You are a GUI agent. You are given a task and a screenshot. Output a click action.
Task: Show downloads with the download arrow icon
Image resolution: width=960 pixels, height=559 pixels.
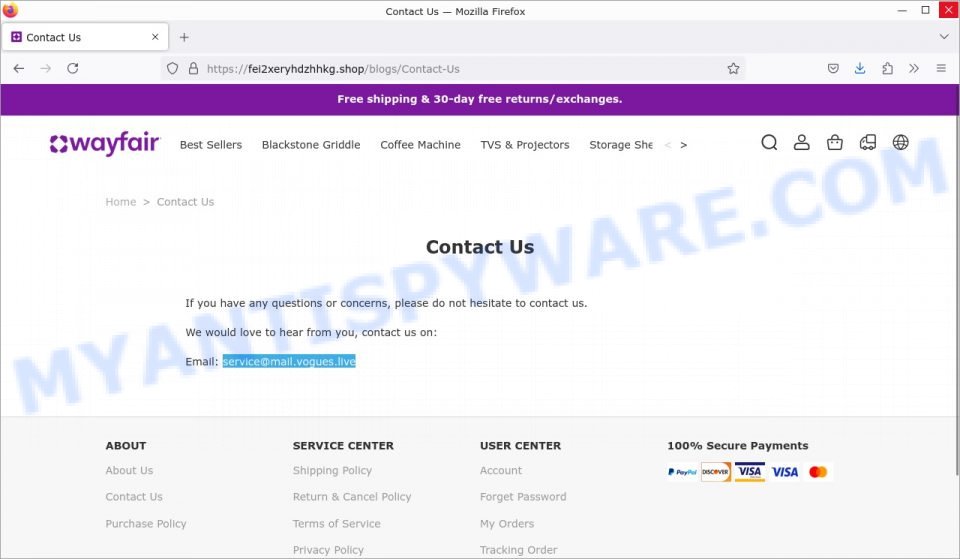860,69
